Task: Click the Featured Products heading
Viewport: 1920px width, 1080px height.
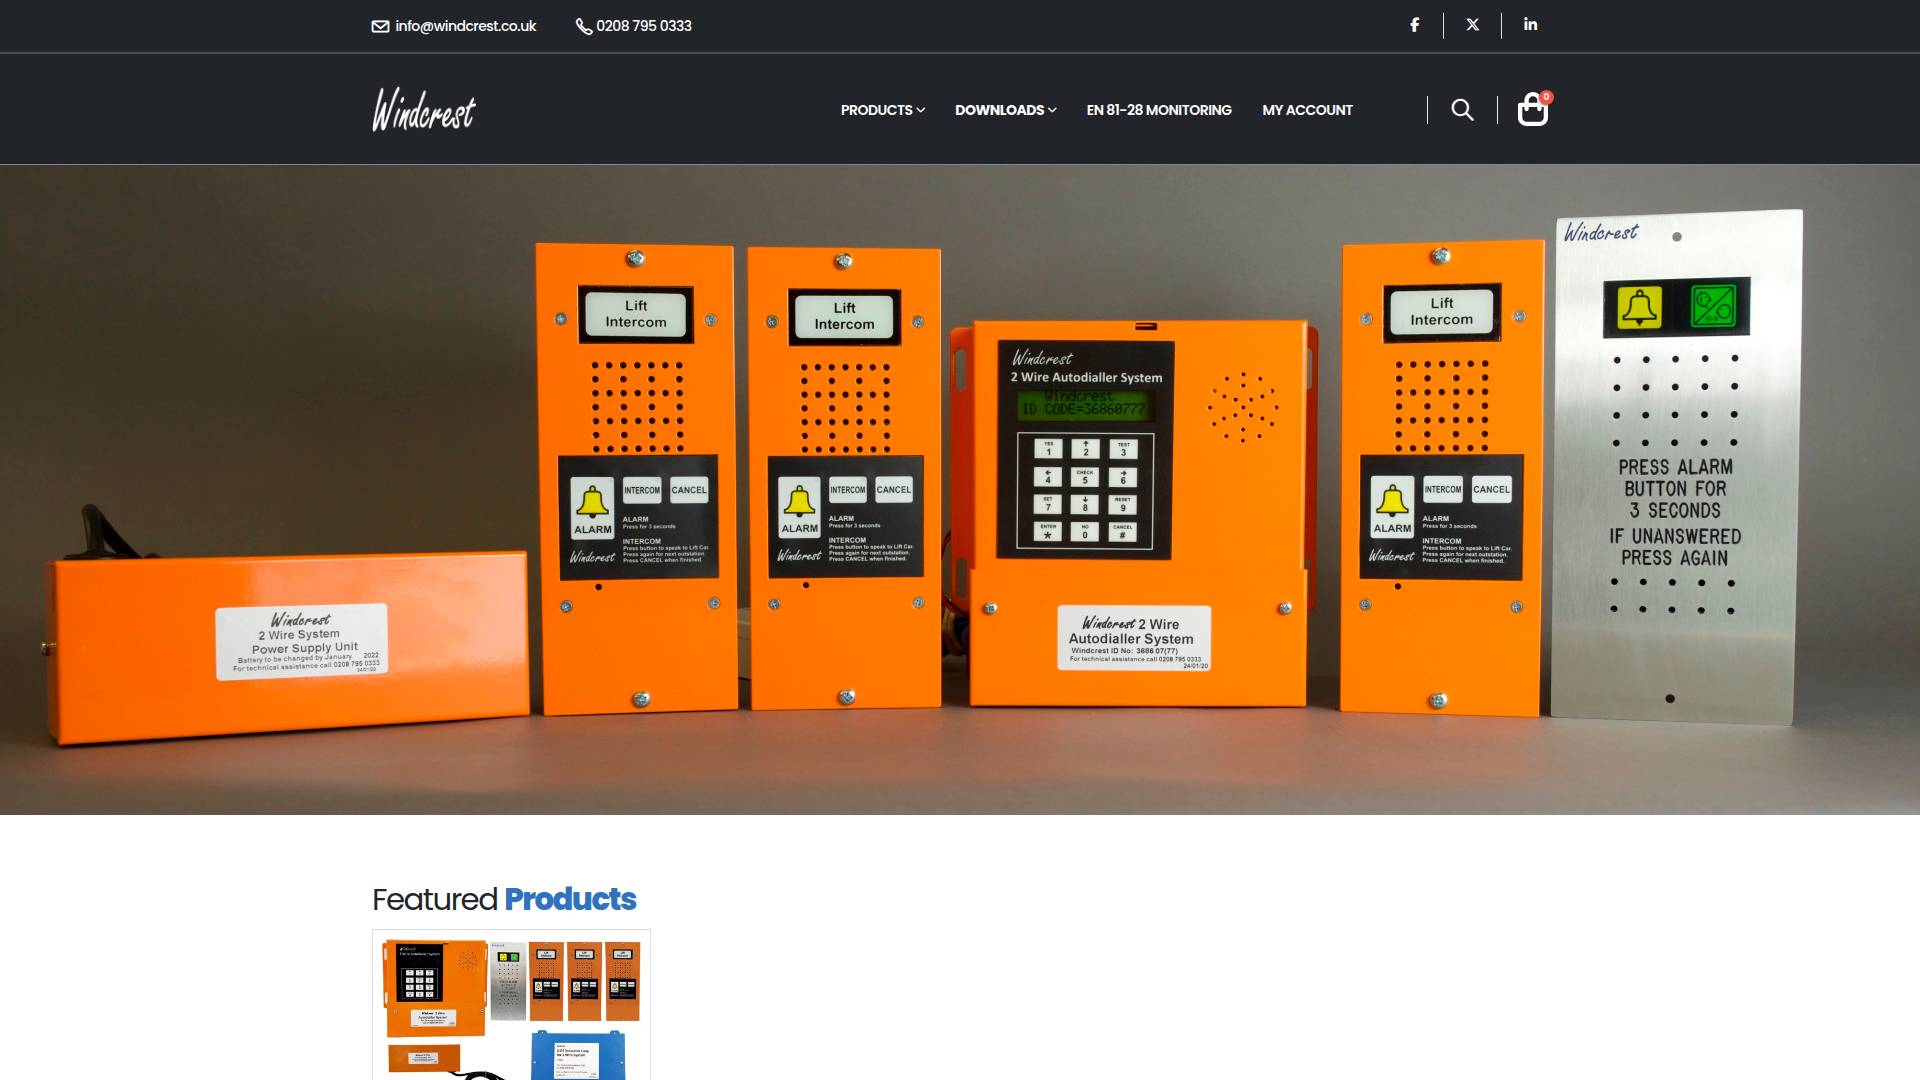Action: (x=504, y=899)
